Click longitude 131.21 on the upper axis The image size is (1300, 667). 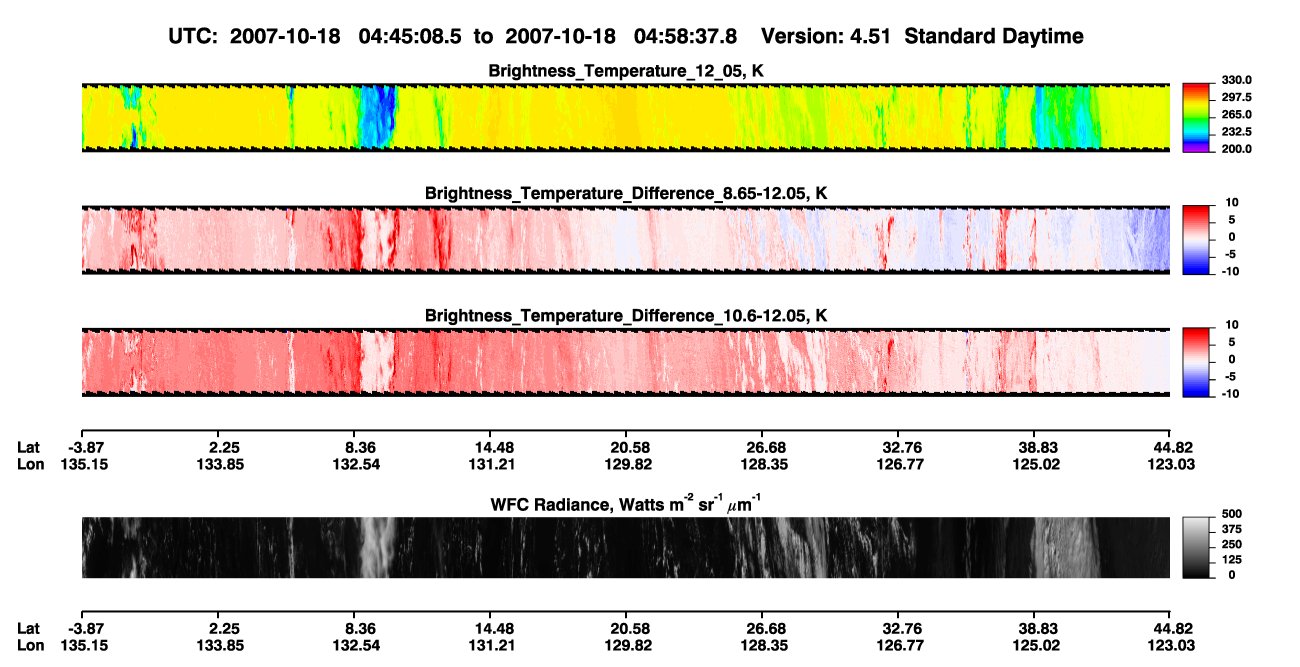point(494,464)
